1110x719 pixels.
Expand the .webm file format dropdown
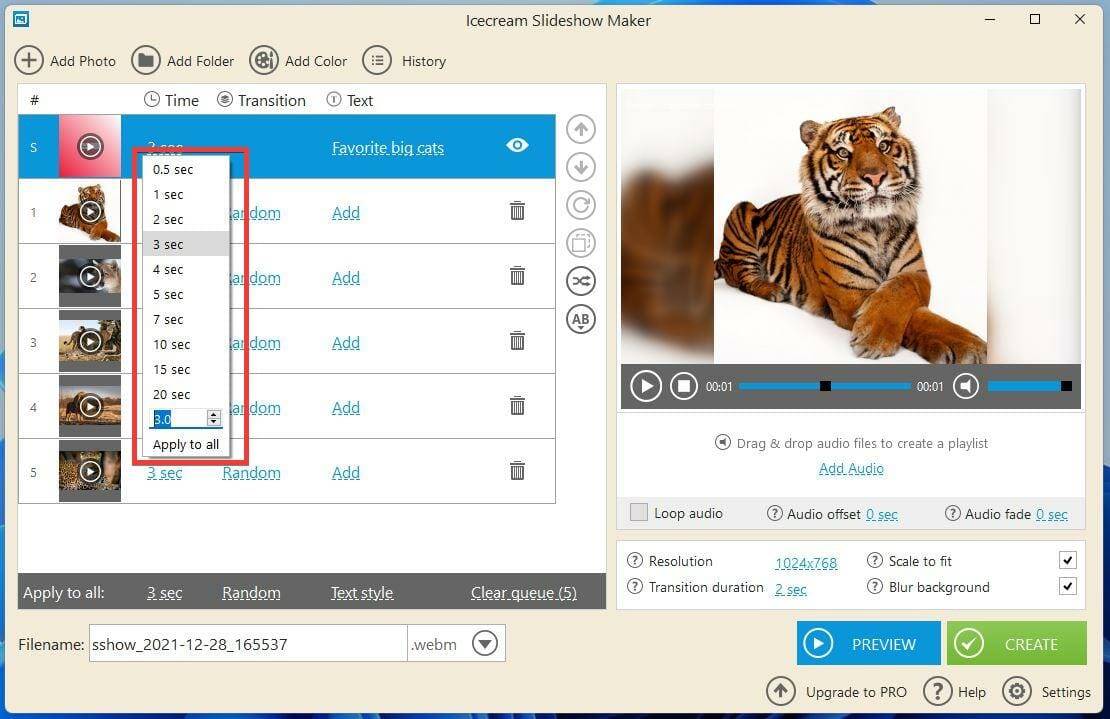point(485,644)
